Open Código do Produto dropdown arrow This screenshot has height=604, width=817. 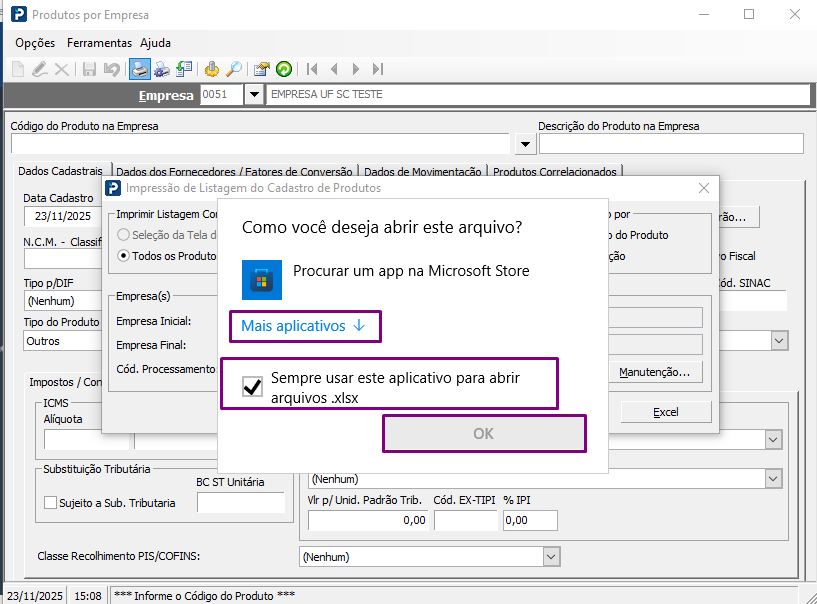pyautogui.click(x=526, y=144)
